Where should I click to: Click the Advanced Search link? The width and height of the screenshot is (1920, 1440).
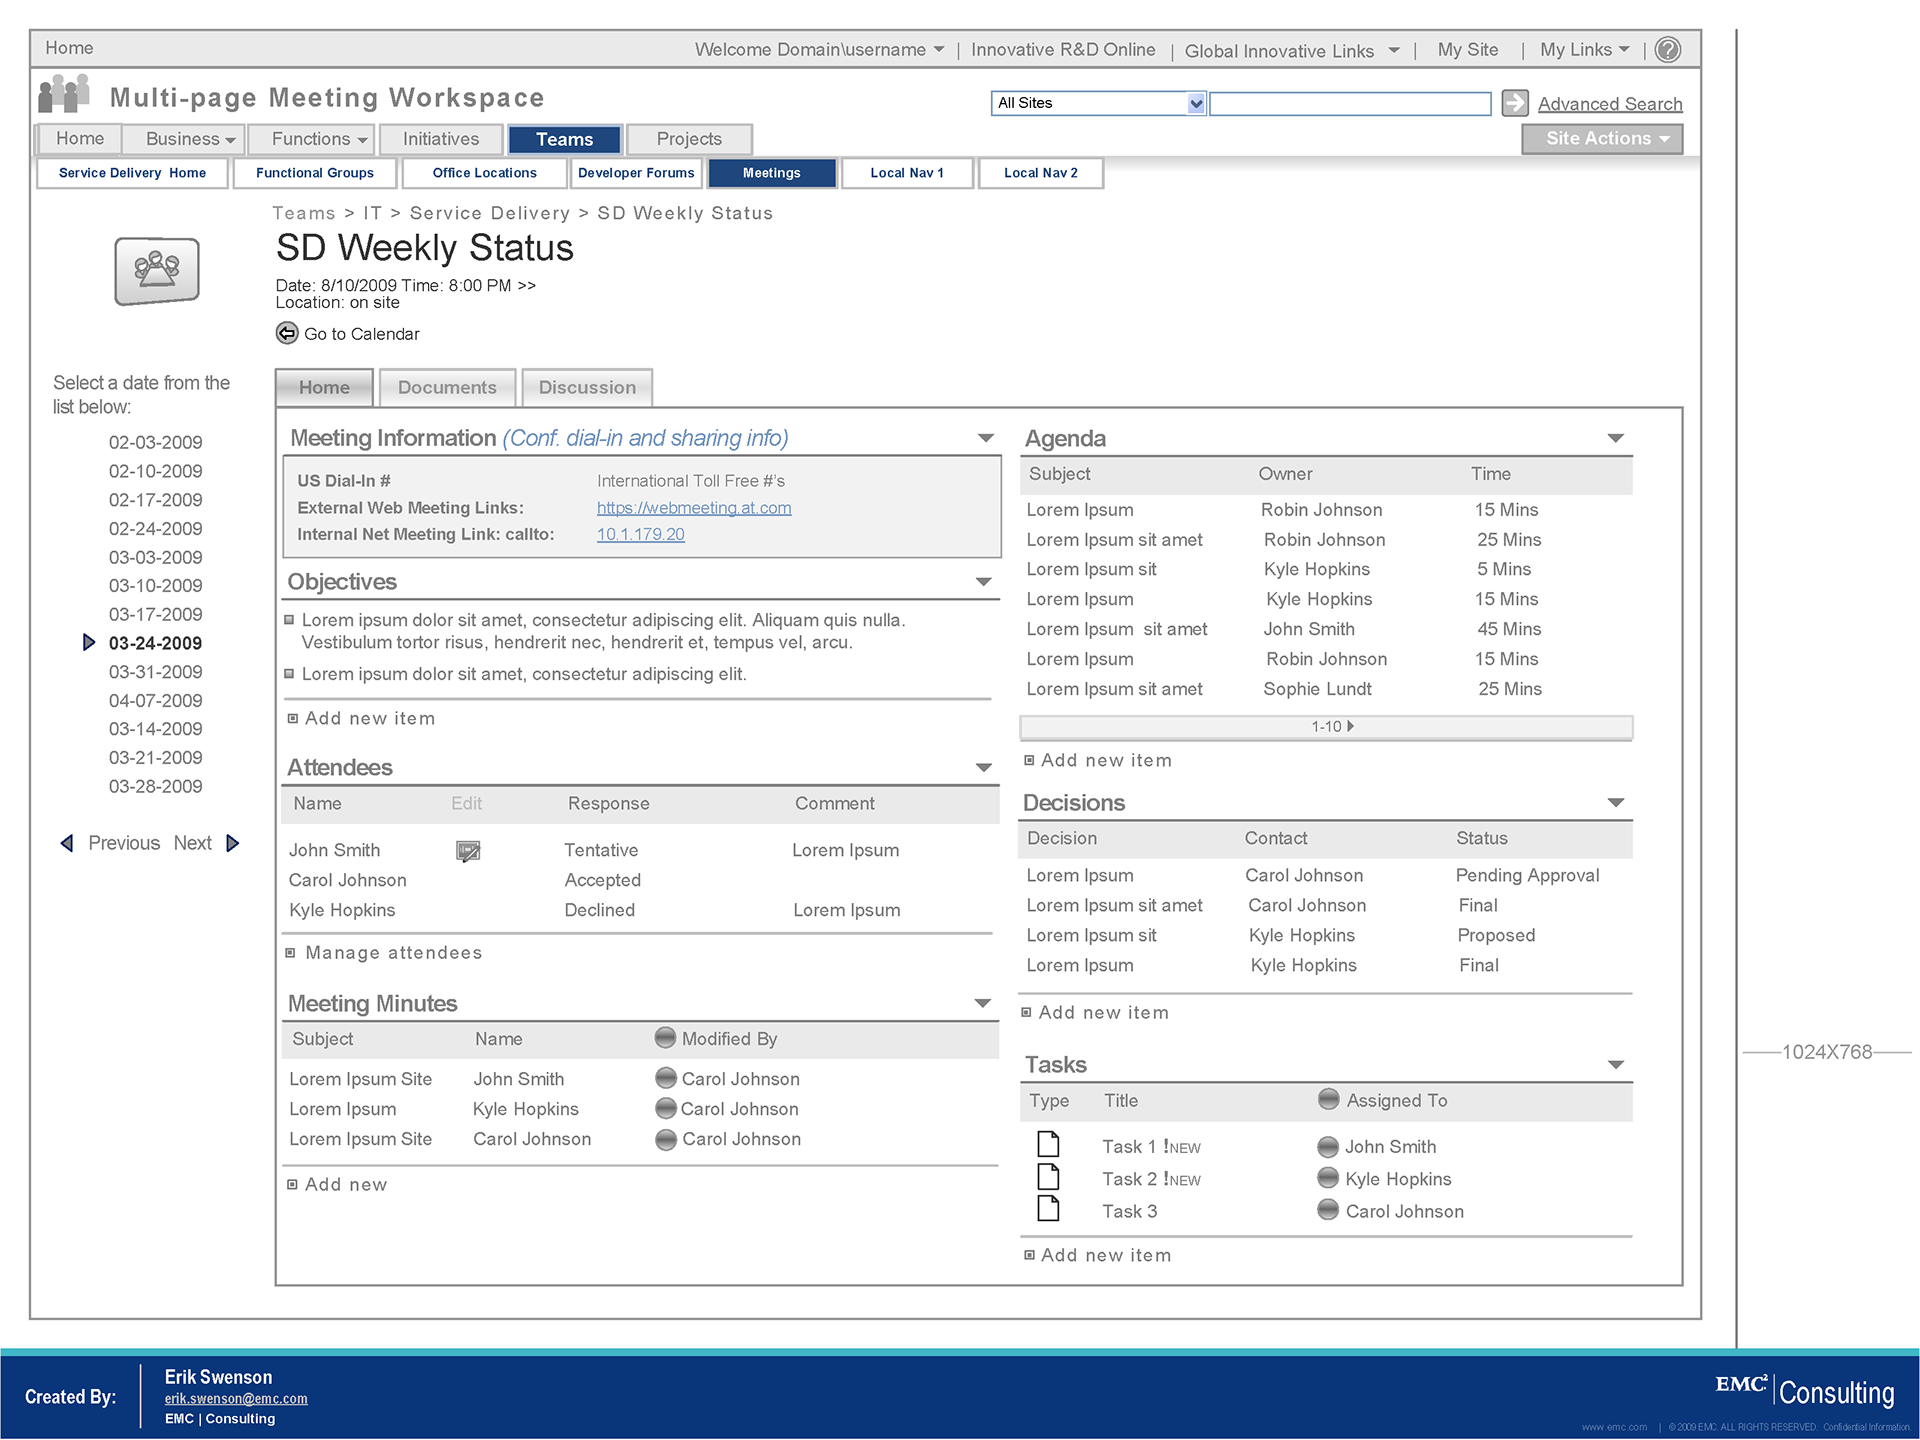tap(1609, 104)
